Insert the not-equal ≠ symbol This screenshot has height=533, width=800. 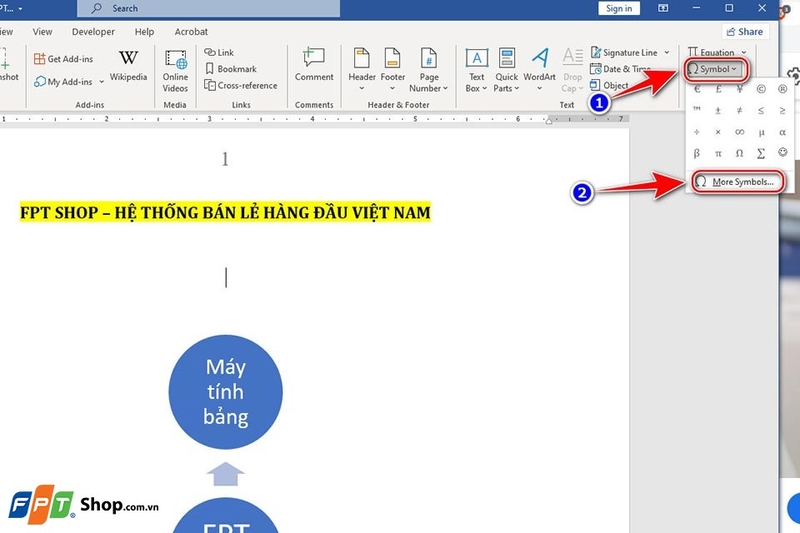[x=739, y=110]
